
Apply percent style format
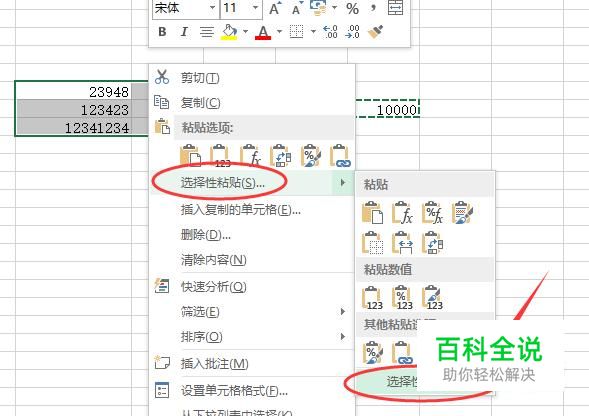(x=352, y=8)
